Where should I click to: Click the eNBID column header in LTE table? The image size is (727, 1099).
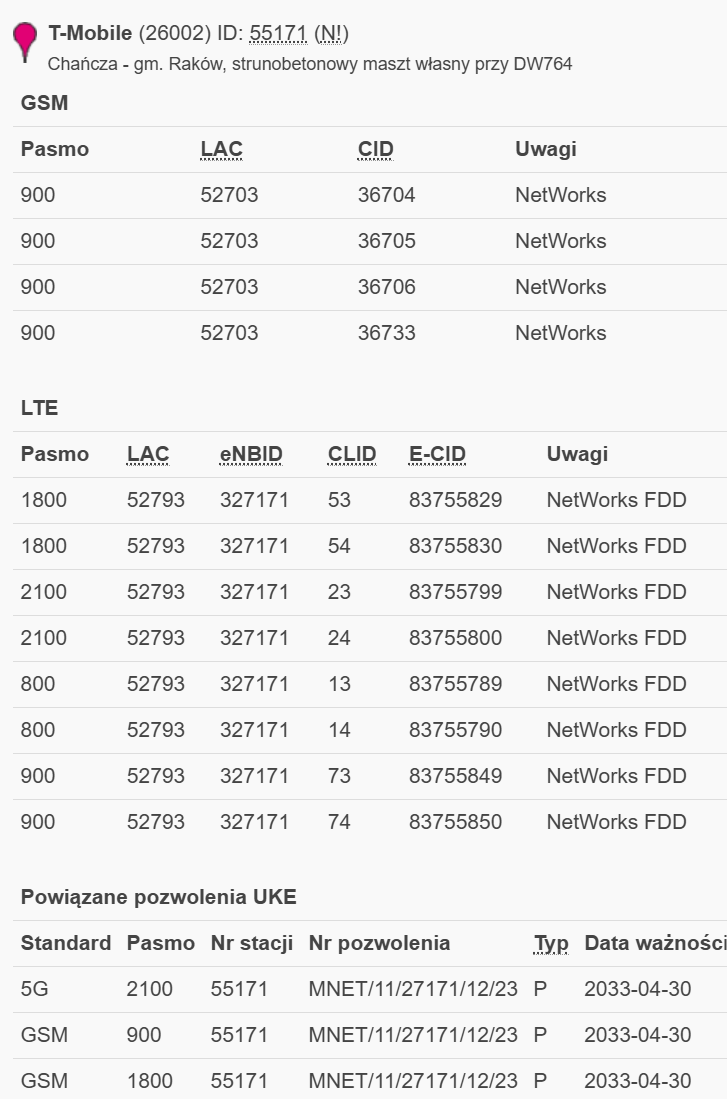(x=251, y=453)
